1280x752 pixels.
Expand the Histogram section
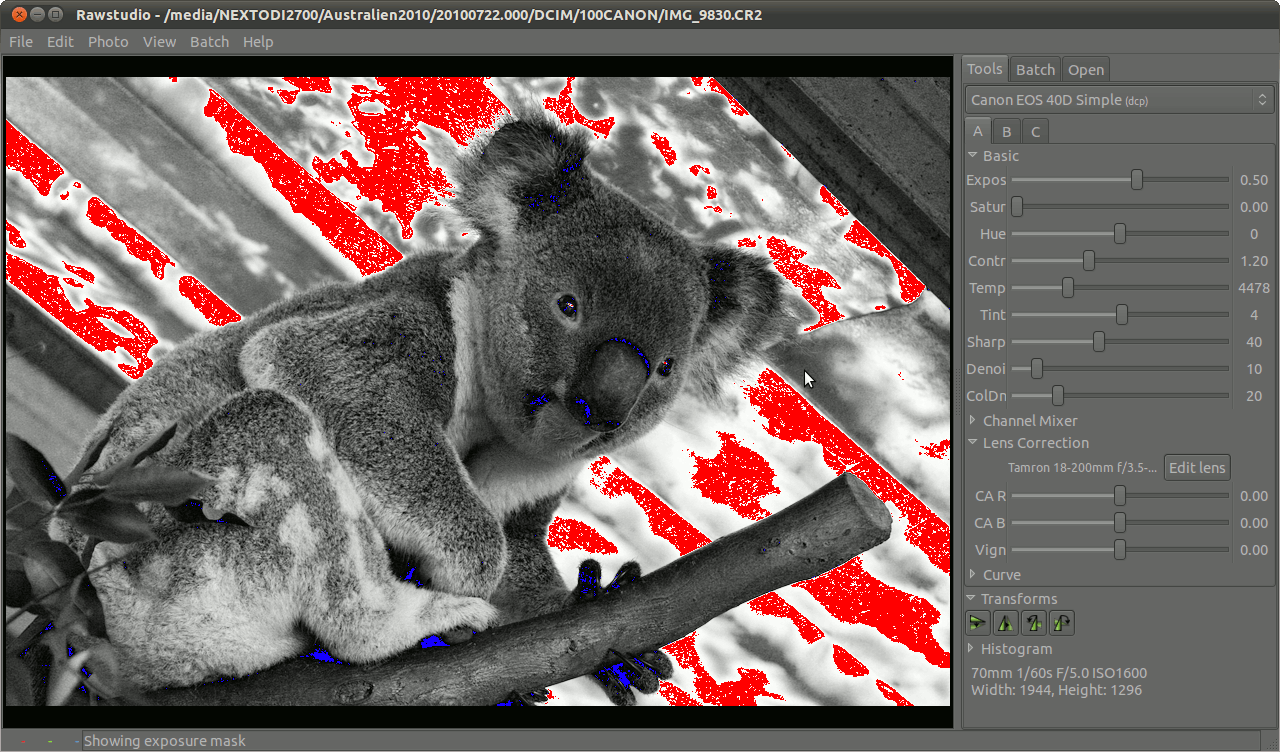(1010, 649)
